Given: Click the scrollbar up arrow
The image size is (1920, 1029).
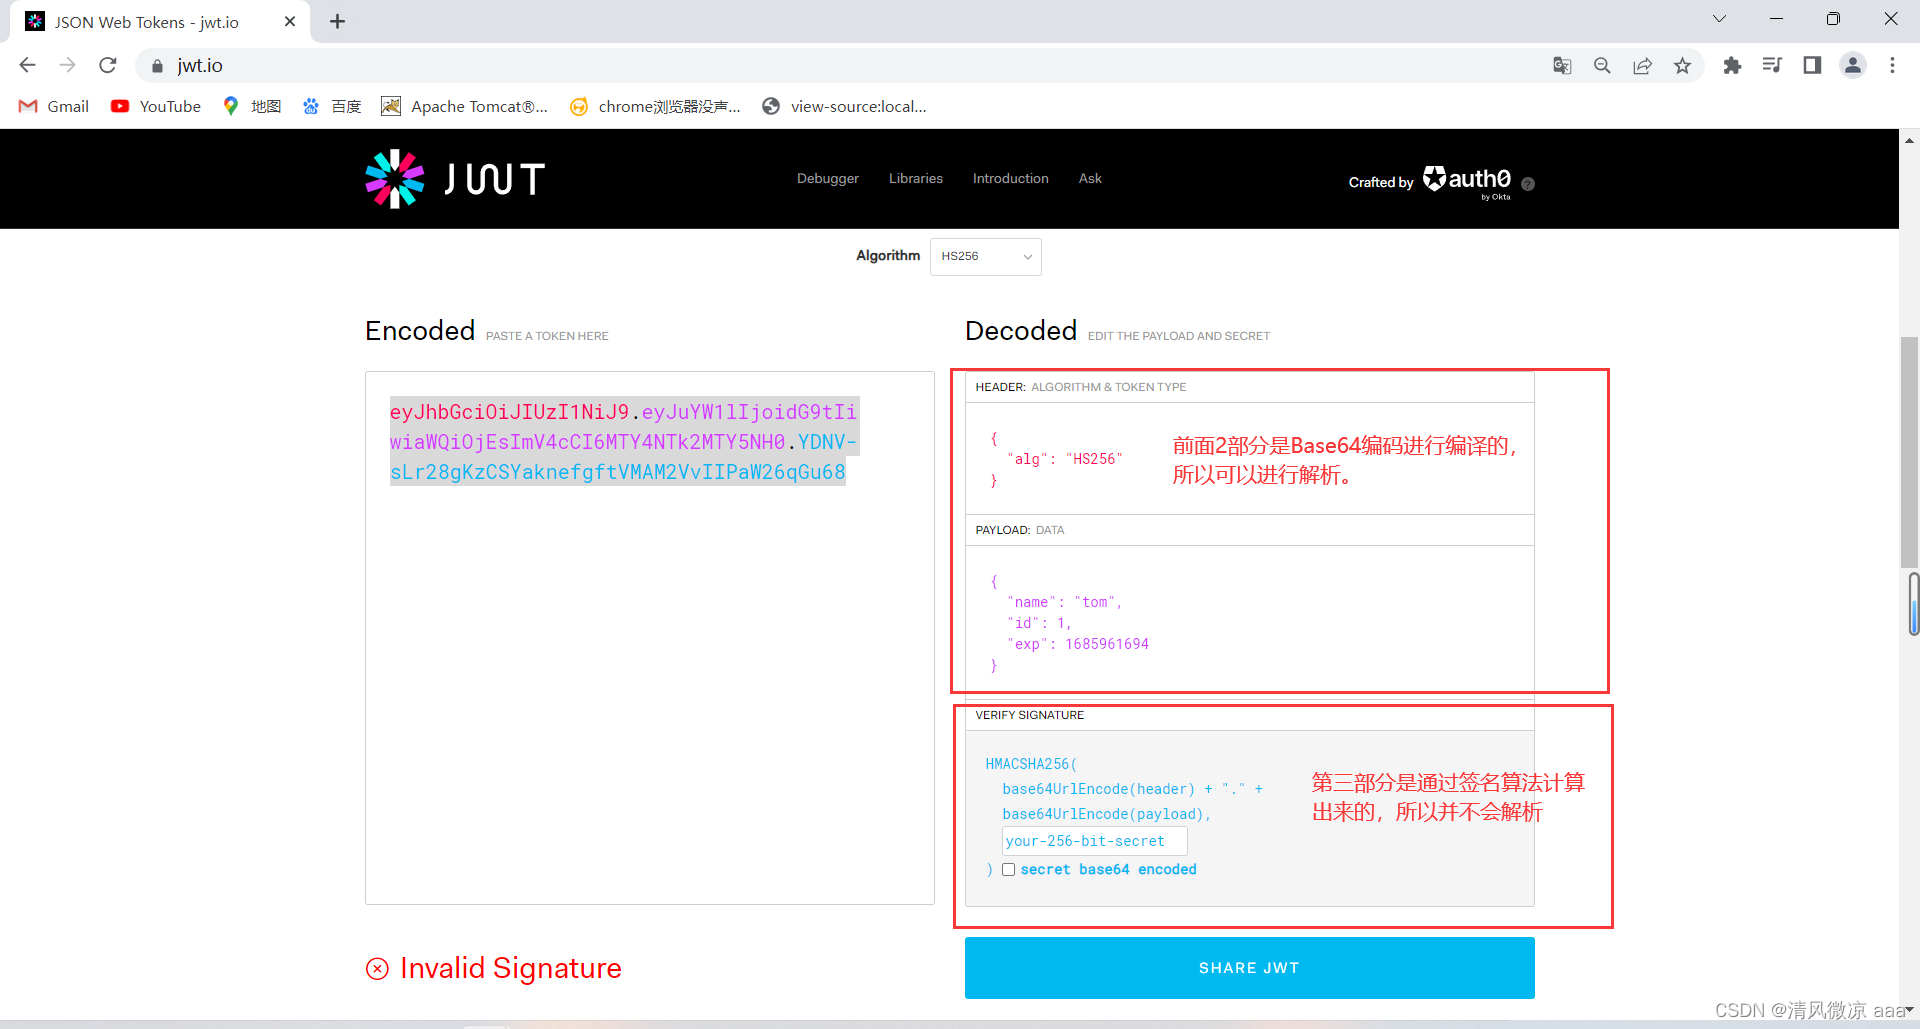Looking at the screenshot, I should (1909, 141).
